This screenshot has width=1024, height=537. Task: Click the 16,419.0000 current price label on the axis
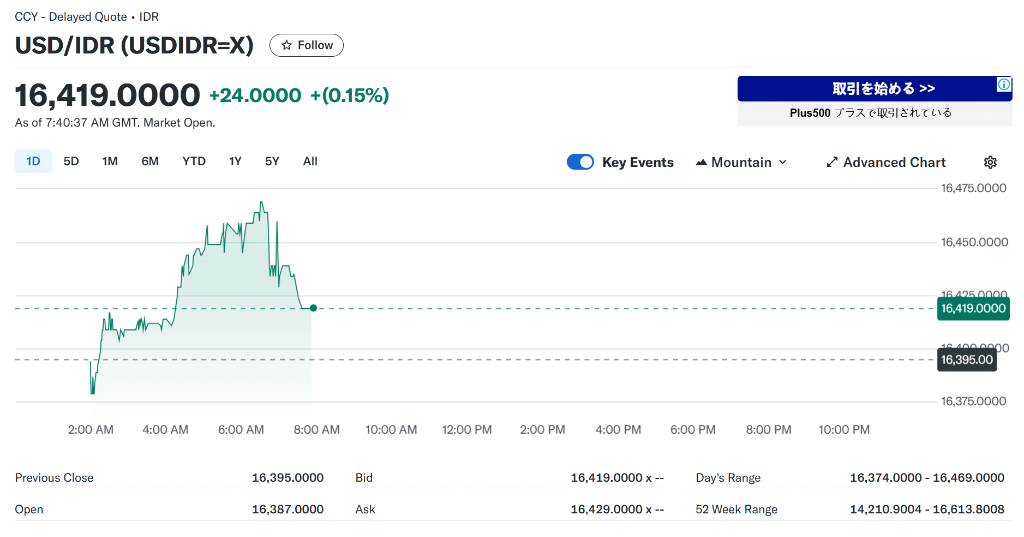click(x=973, y=308)
